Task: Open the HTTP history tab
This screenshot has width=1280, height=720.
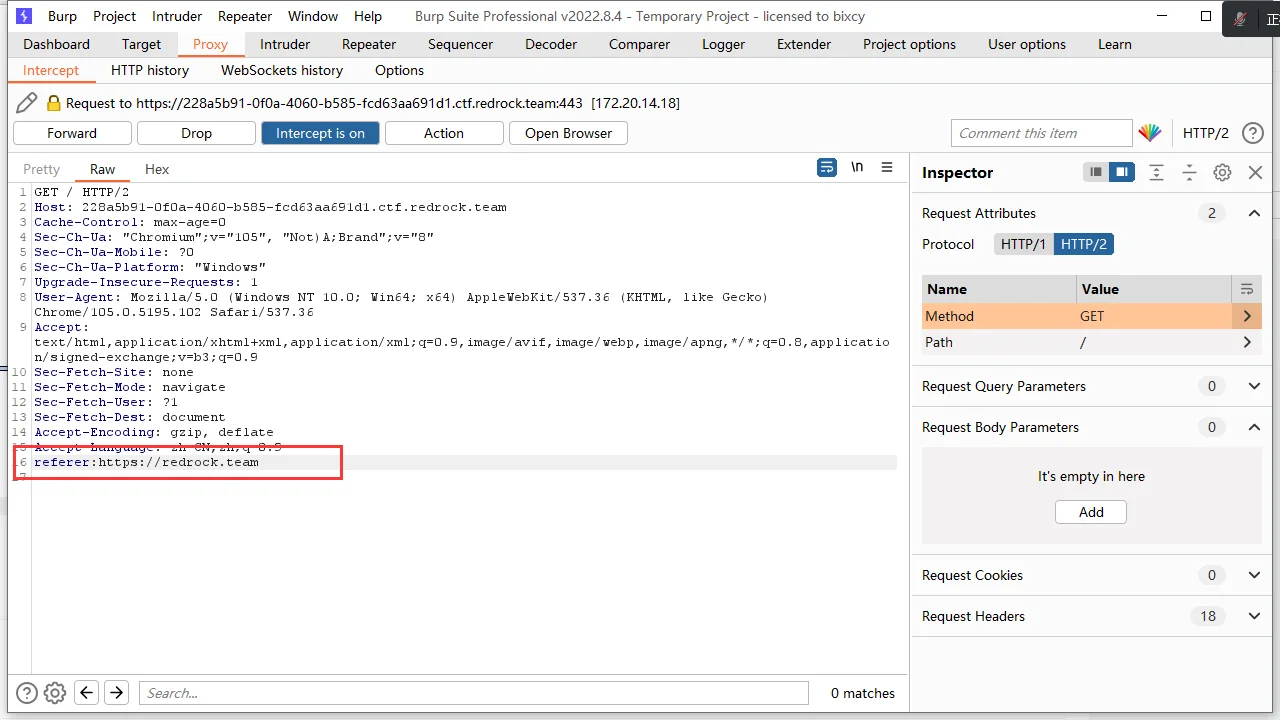Action: pyautogui.click(x=150, y=70)
